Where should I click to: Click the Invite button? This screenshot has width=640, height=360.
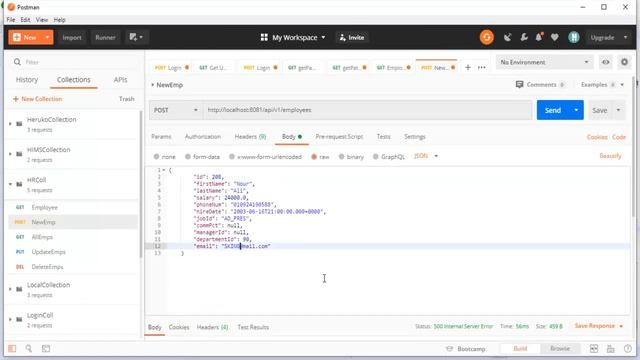[351, 37]
